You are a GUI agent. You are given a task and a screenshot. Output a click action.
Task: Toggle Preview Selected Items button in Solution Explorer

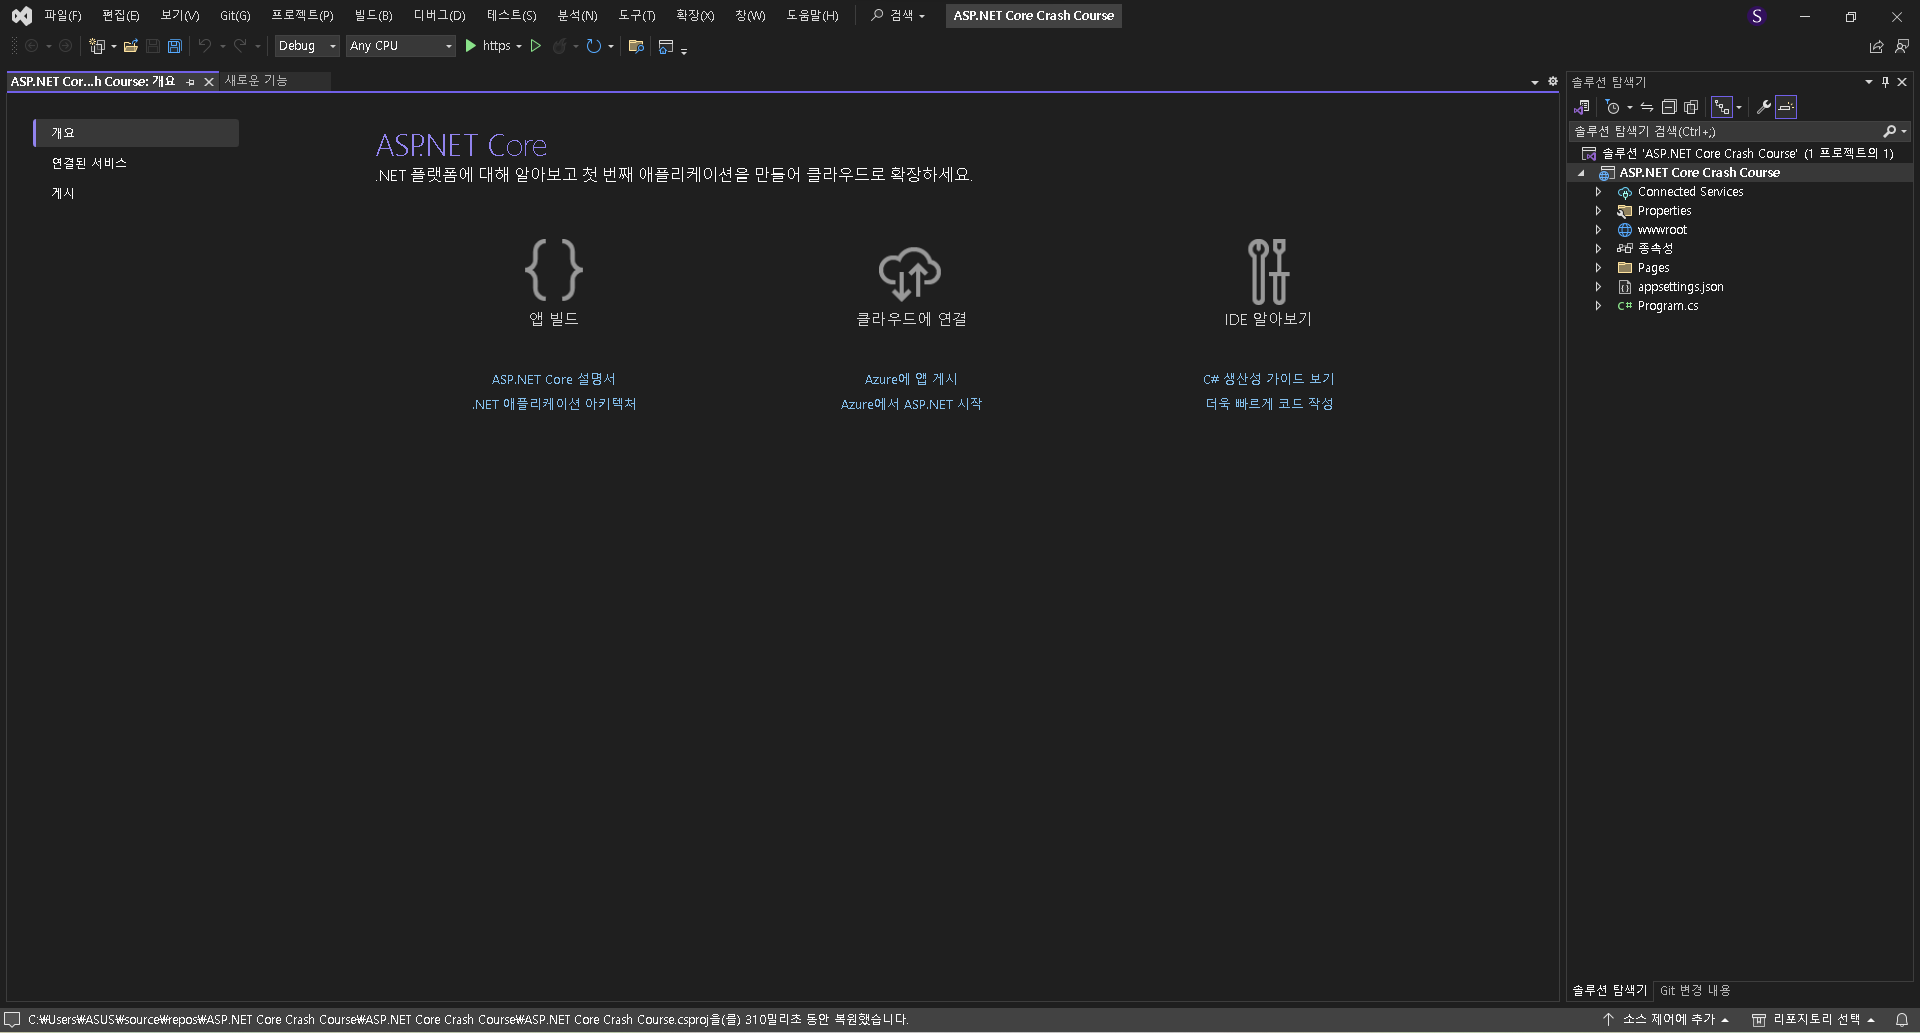point(1786,107)
